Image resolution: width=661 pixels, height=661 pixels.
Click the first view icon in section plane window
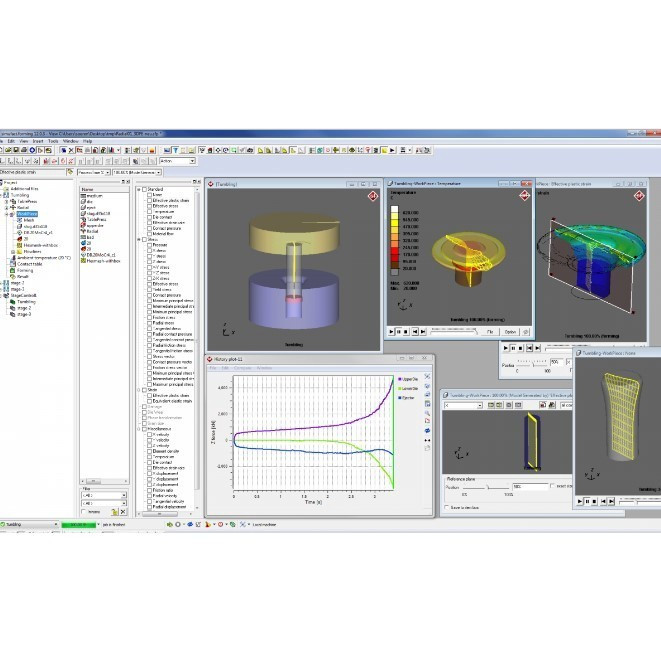click(x=491, y=405)
